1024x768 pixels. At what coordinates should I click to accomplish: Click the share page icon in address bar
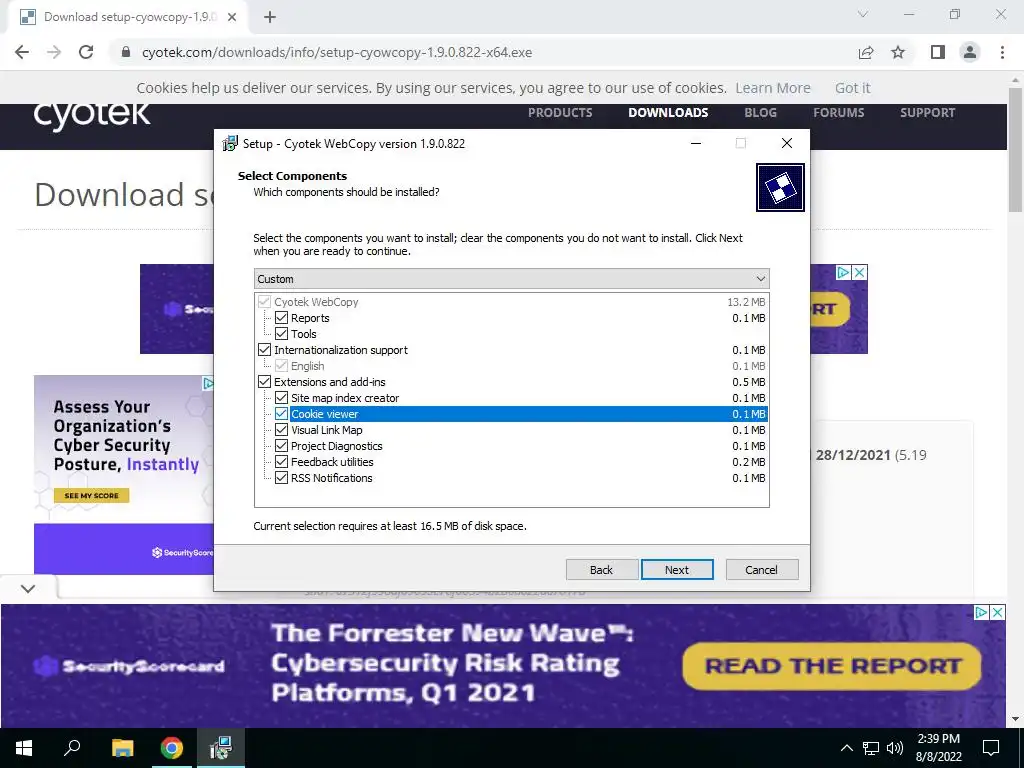tap(866, 52)
